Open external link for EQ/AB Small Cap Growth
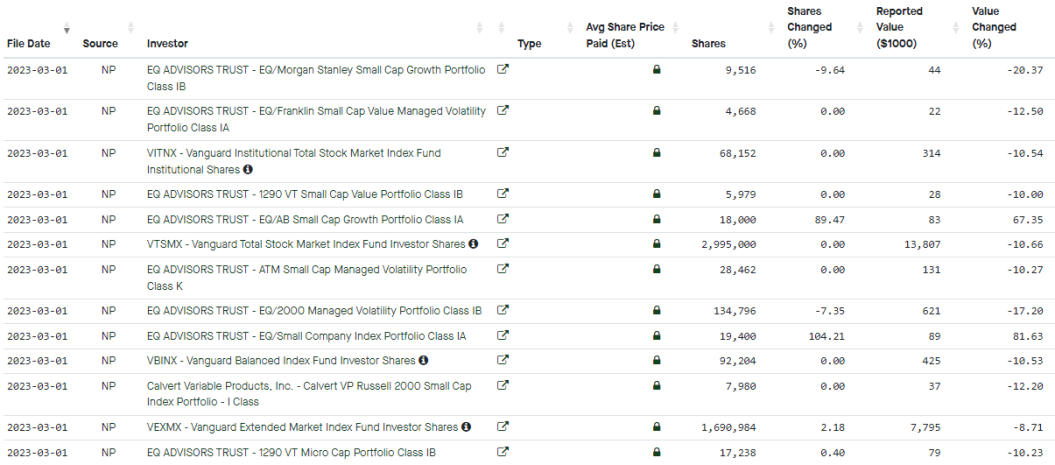The height and width of the screenshot is (465, 1055). coord(502,219)
